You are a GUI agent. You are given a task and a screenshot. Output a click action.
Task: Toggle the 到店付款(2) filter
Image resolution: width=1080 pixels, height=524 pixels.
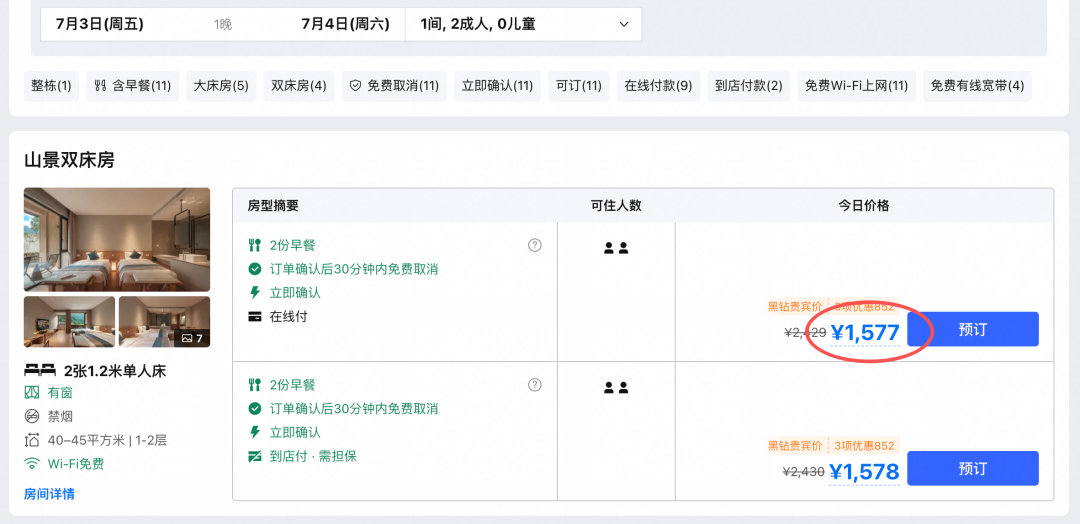pos(749,86)
